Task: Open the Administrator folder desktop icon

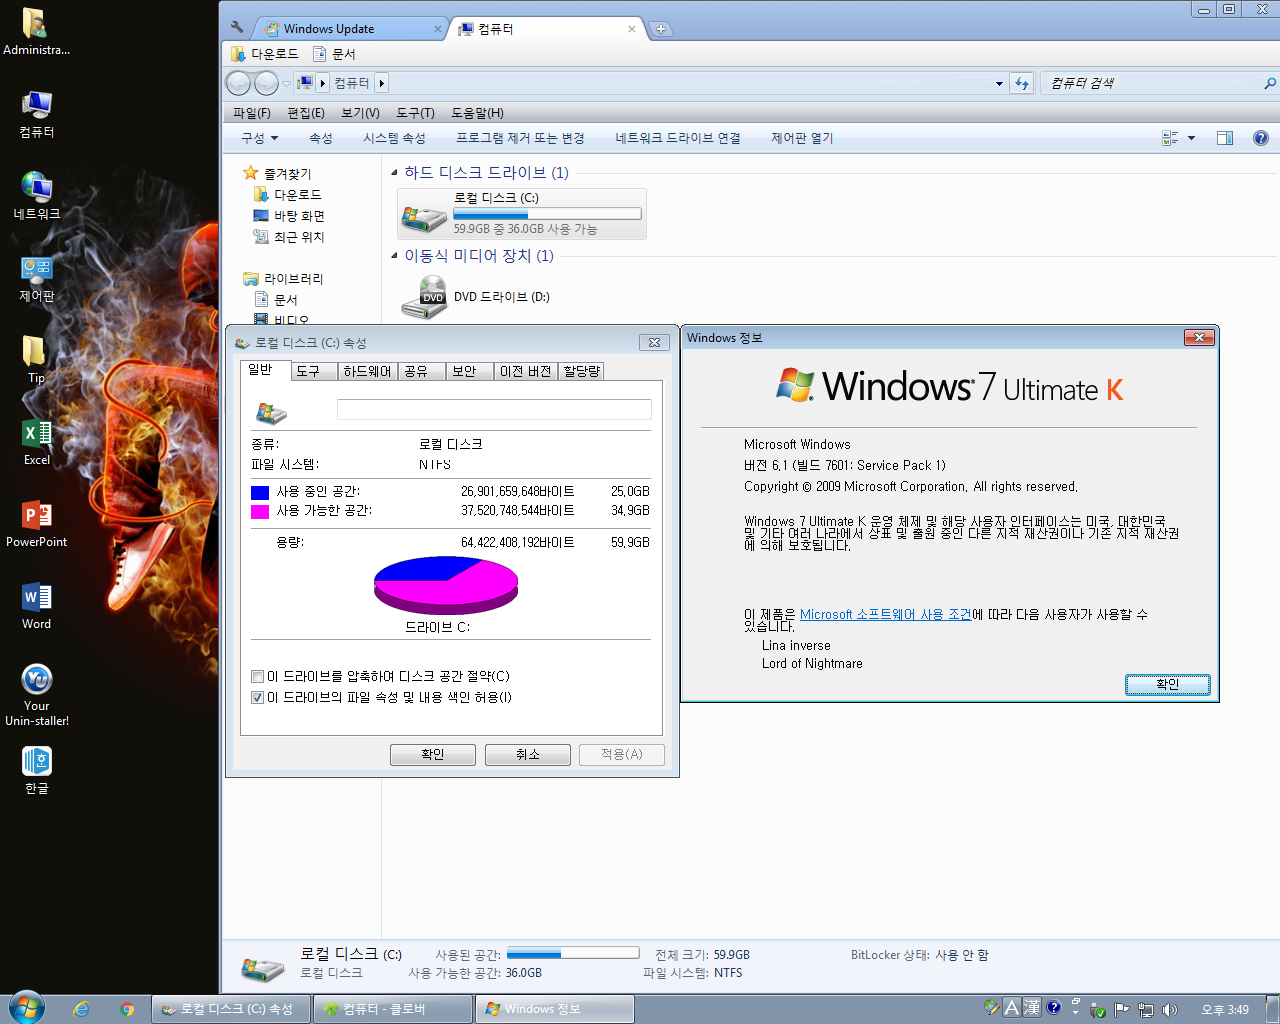Action: tap(36, 31)
